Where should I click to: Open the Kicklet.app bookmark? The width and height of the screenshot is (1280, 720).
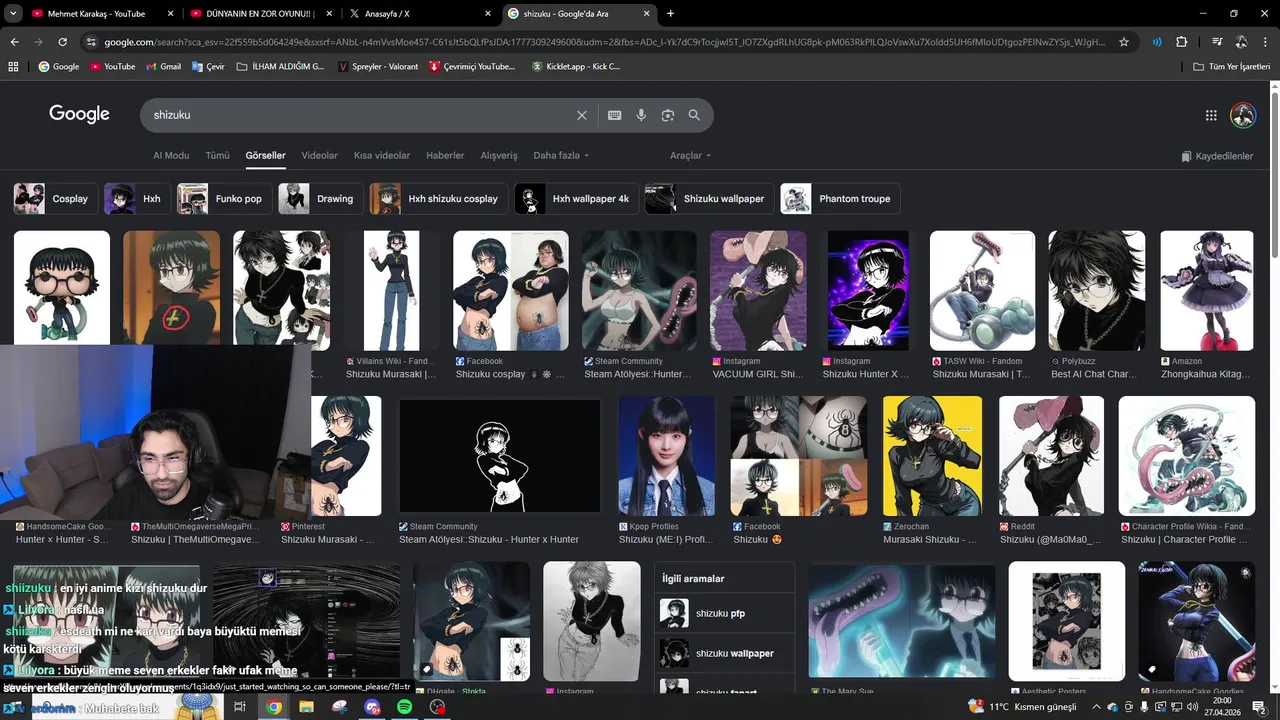pyautogui.click(x=576, y=66)
